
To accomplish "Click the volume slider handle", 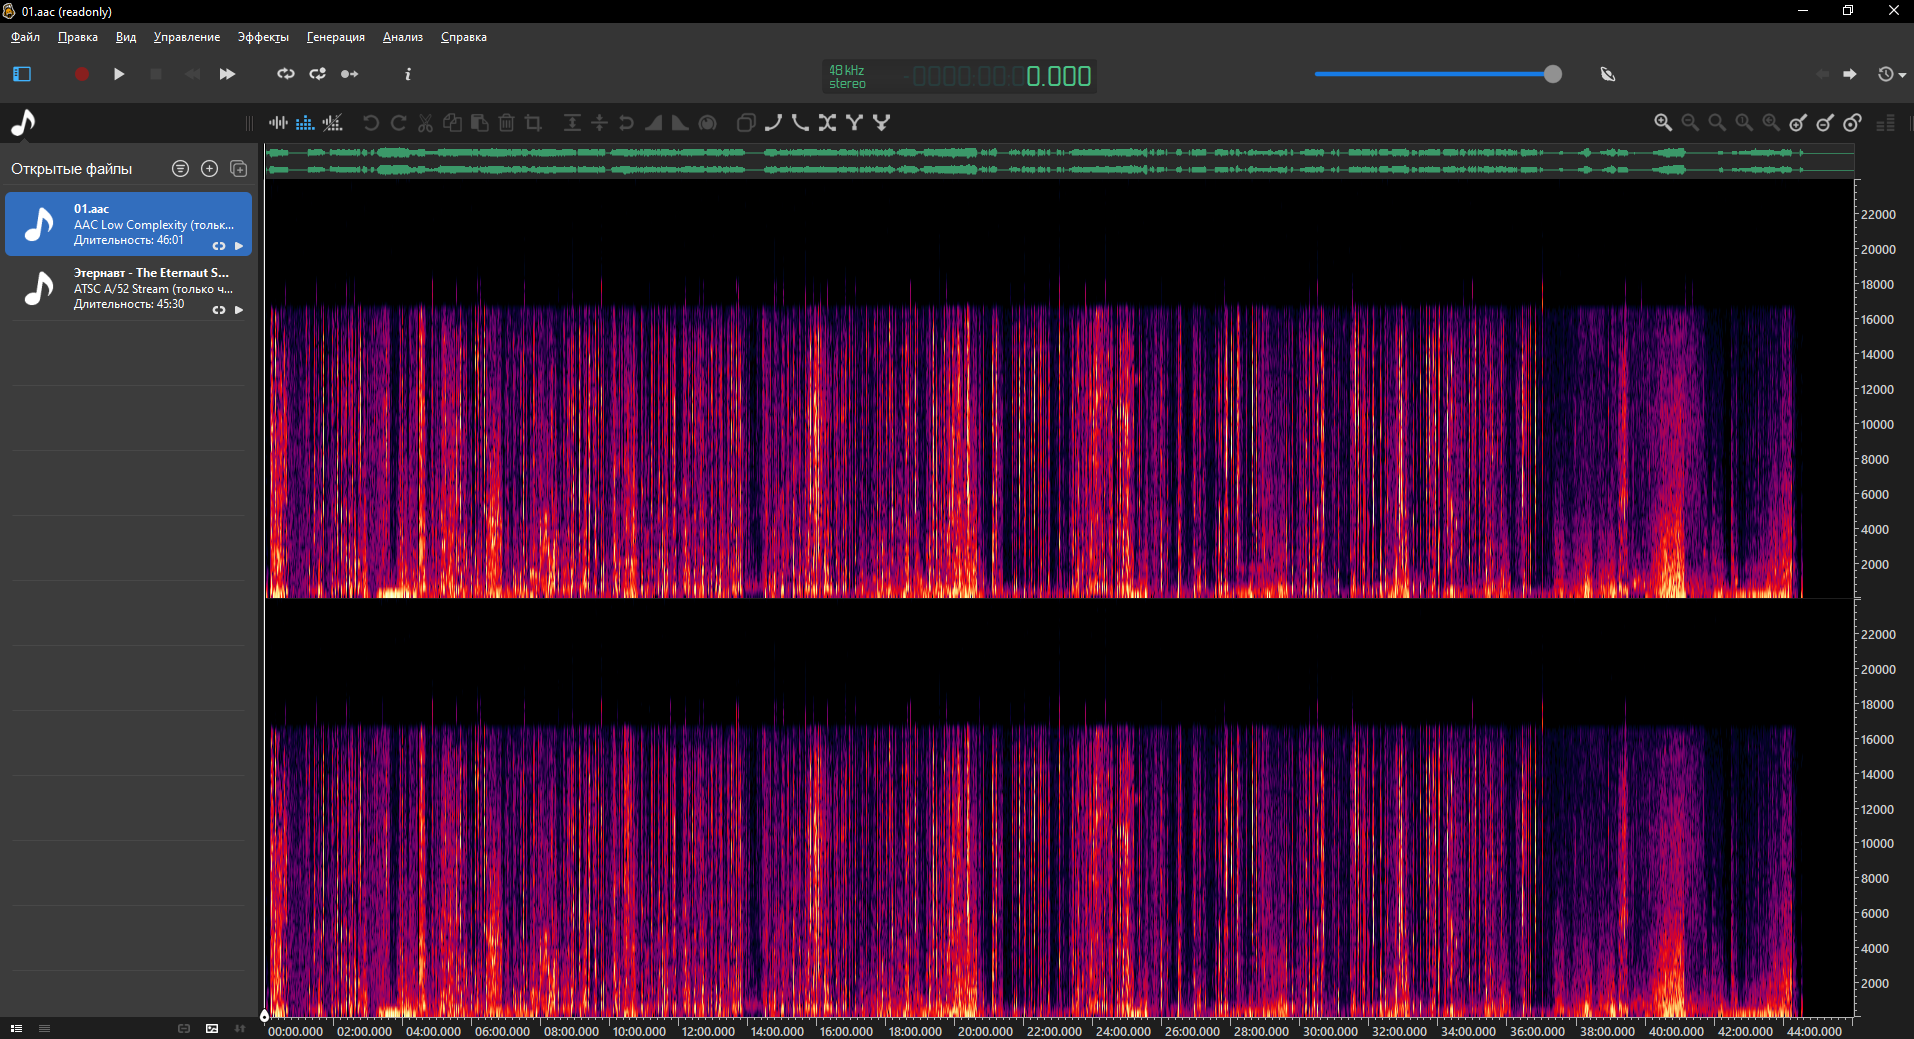I will coord(1552,74).
